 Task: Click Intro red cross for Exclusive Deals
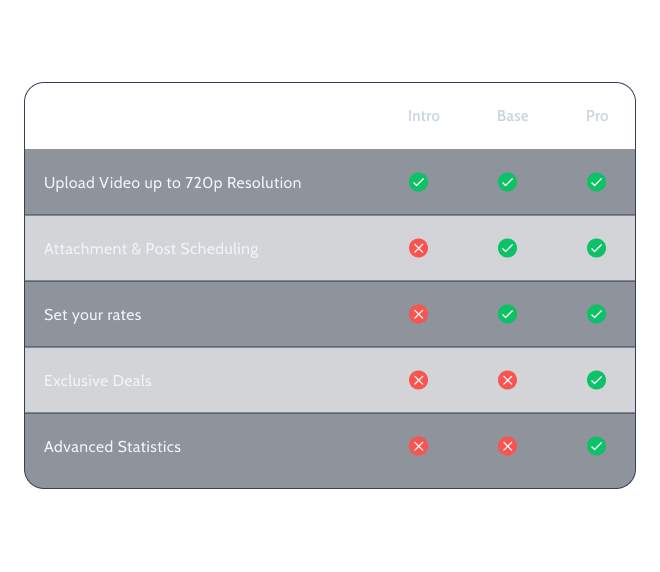pyautogui.click(x=418, y=380)
